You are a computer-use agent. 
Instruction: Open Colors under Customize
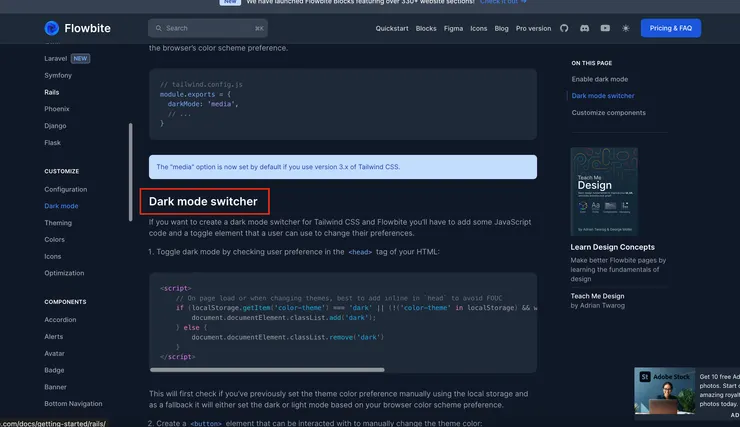coord(54,240)
